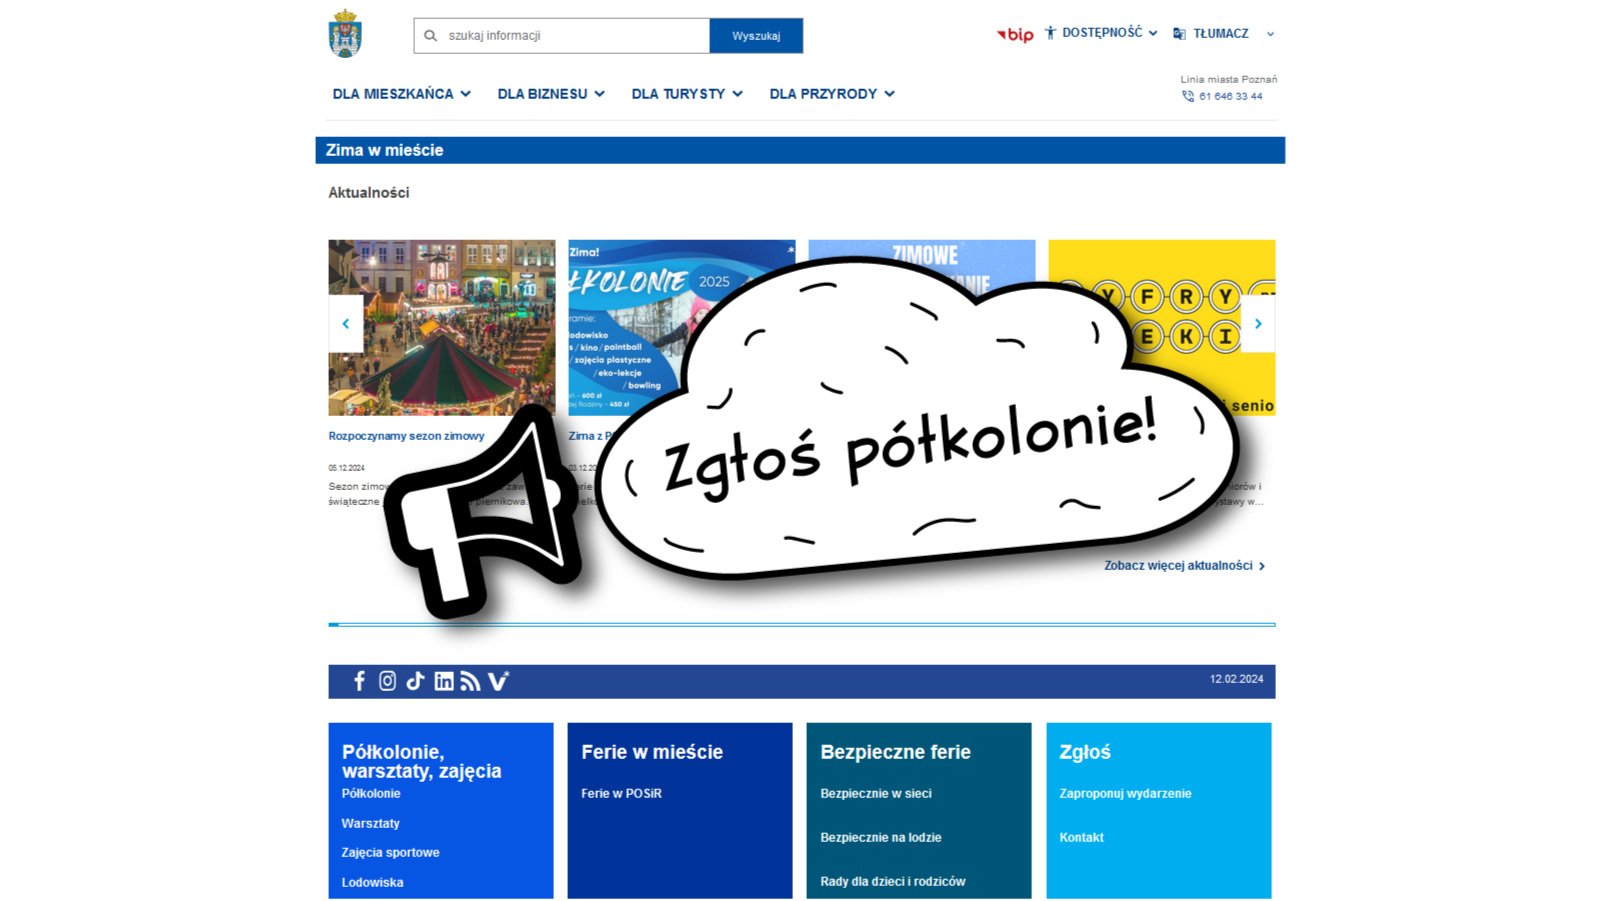The height and width of the screenshot is (901, 1602).
Task: Click the Poznań city coat of arms logo
Action: [x=345, y=34]
